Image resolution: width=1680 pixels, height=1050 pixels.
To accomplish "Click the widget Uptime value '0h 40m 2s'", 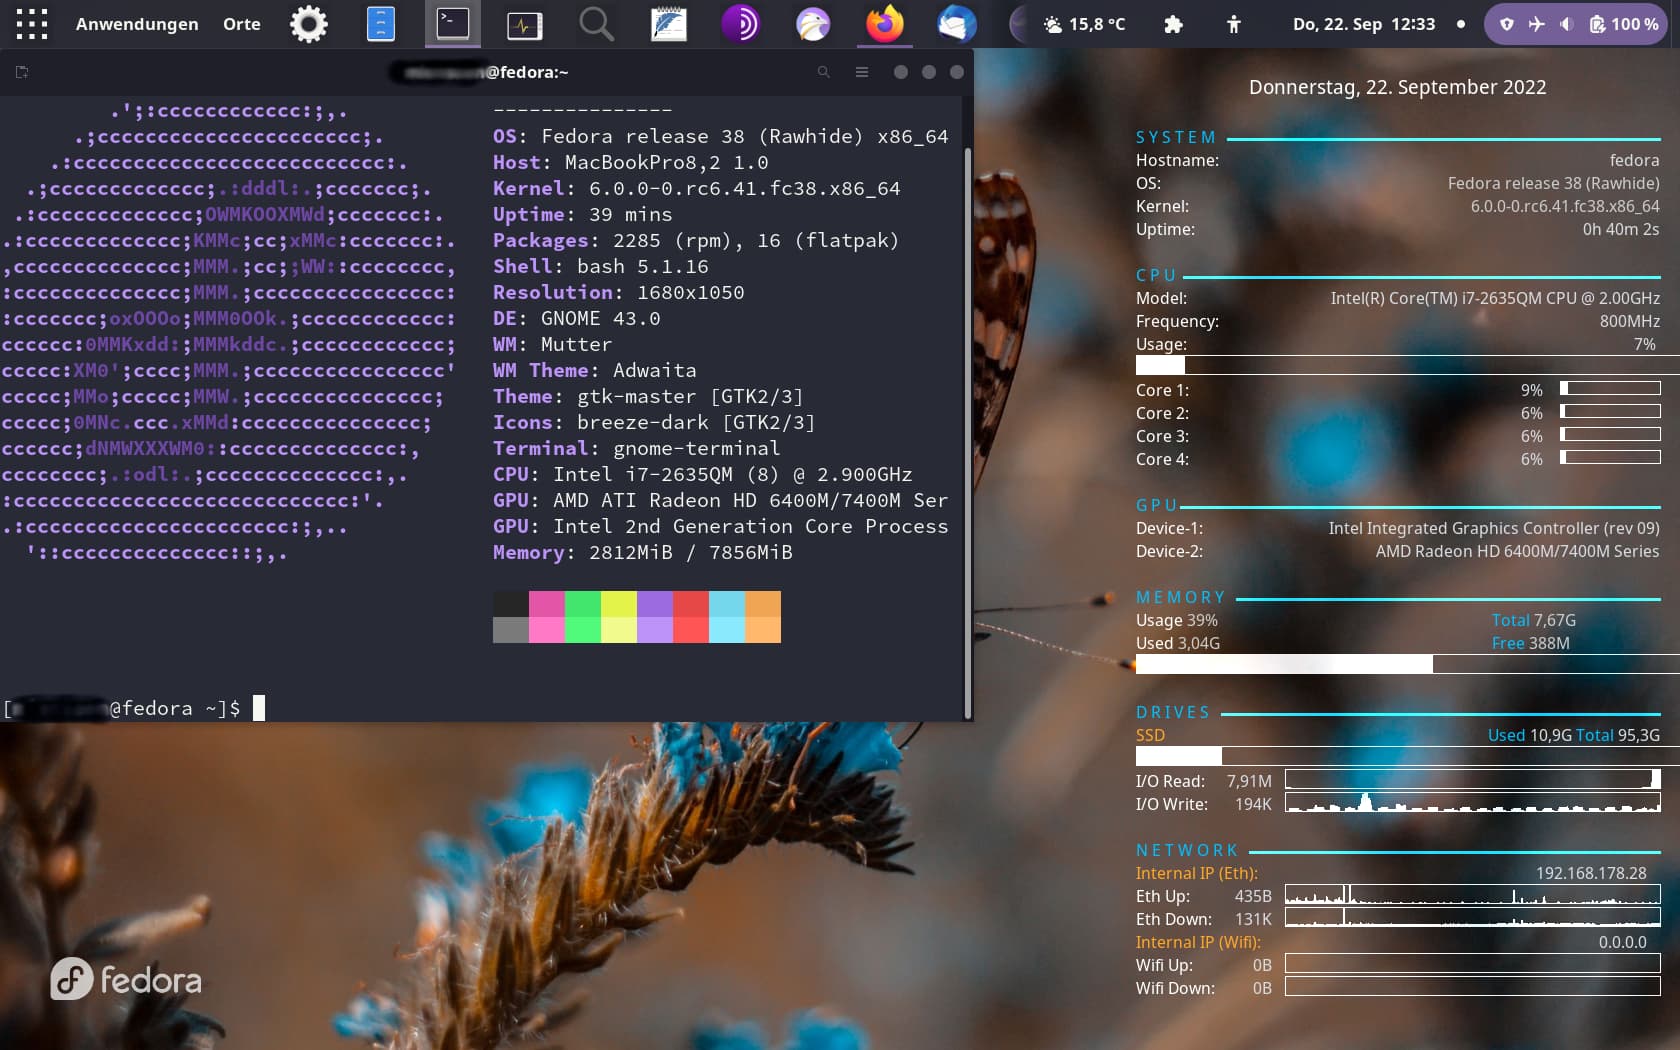I will [x=1620, y=229].
